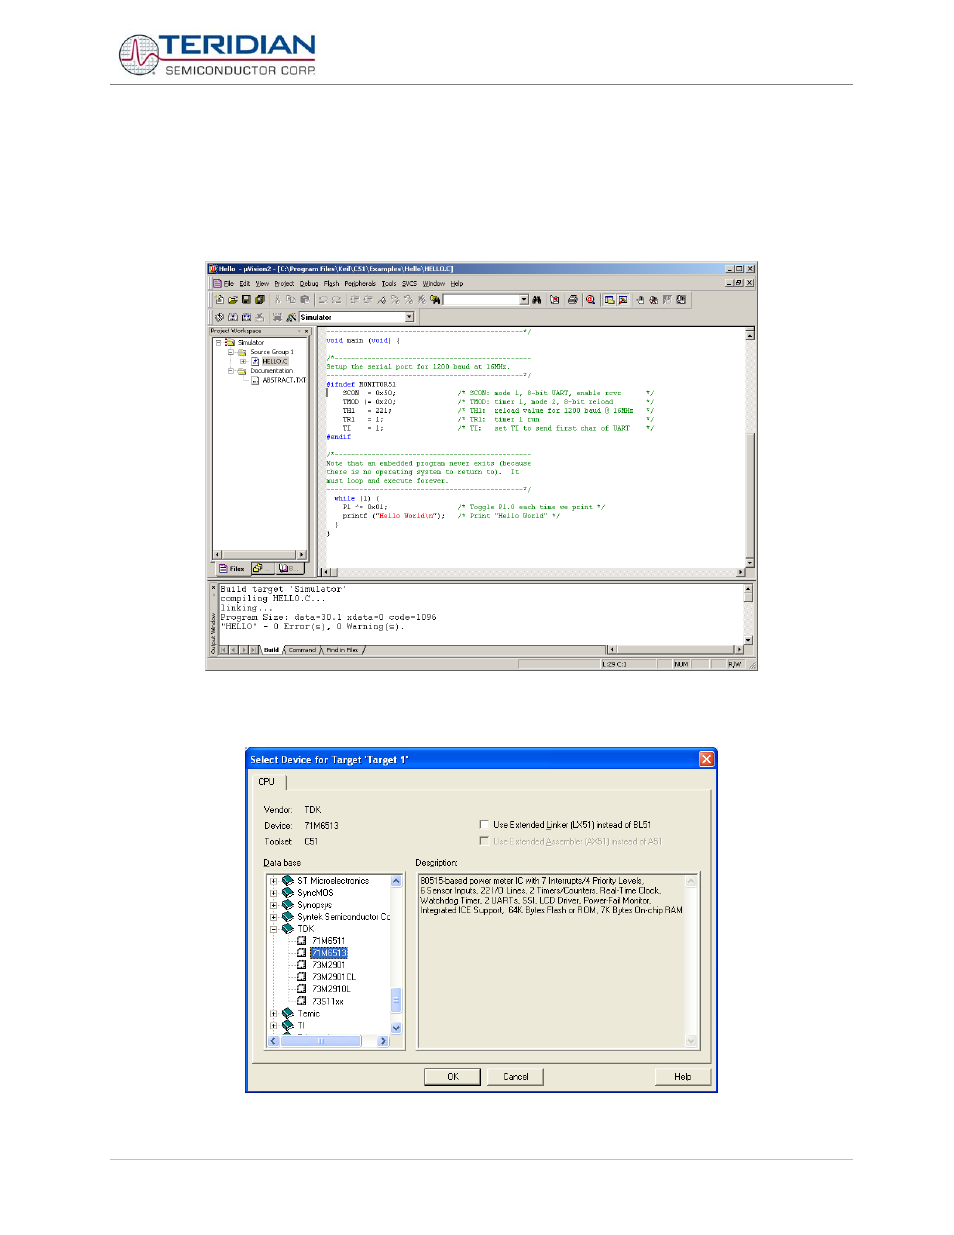Open the View menu
The height and width of the screenshot is (1235, 954).
(262, 284)
